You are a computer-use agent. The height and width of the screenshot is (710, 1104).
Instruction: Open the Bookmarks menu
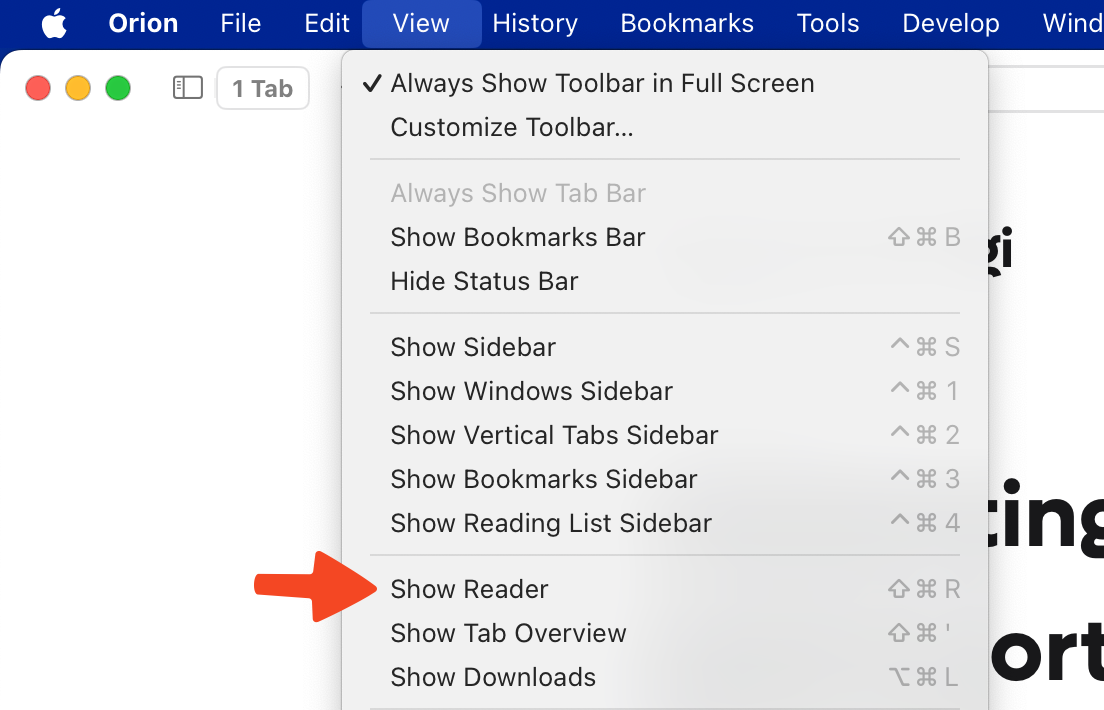(687, 23)
